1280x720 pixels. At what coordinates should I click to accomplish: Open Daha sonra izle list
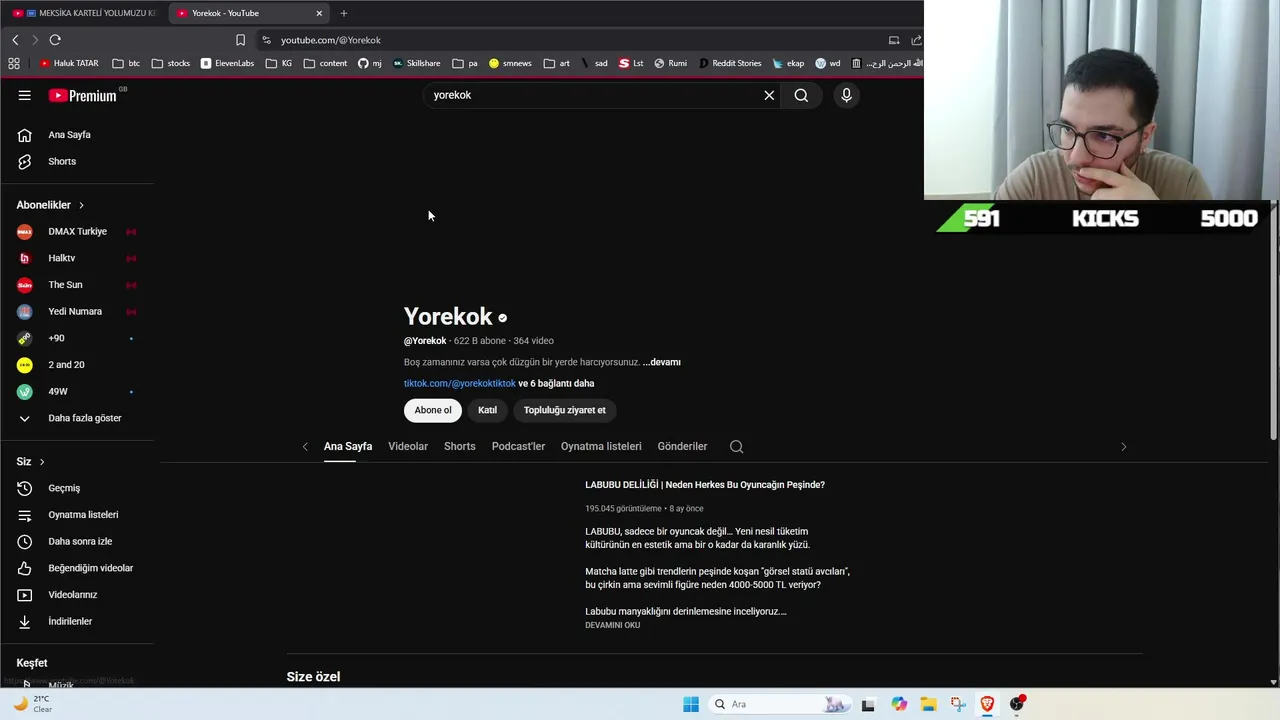(78, 541)
